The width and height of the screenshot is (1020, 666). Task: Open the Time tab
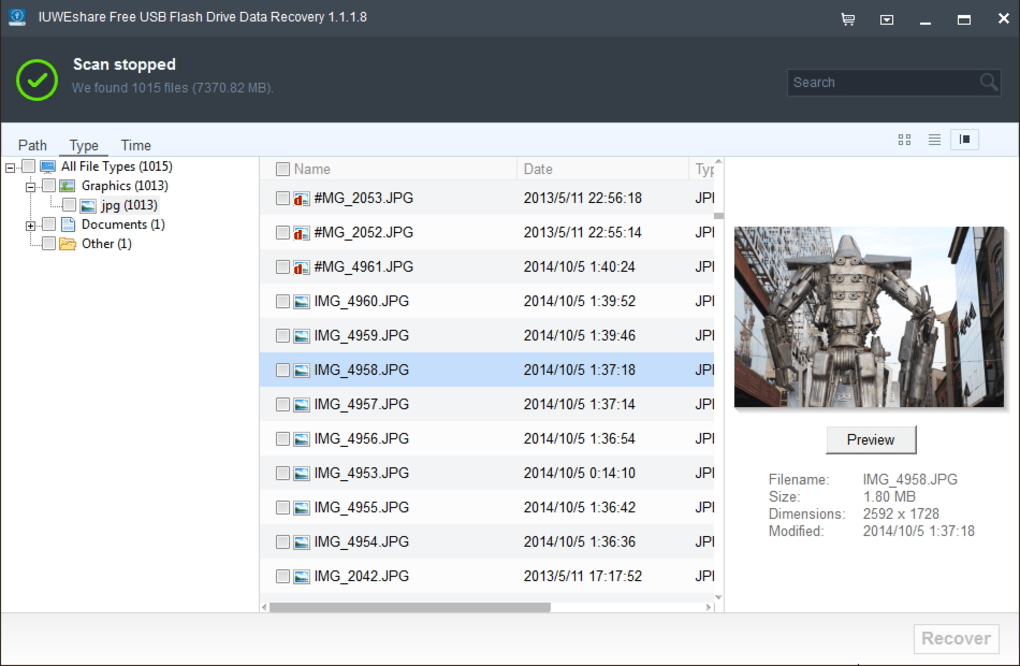point(135,144)
